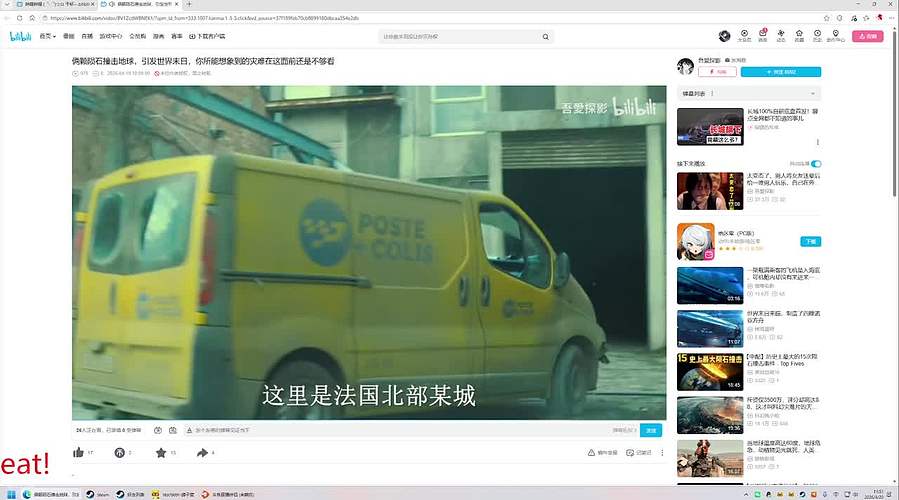Open the homepage dropdown arrow in navigation
This screenshot has width=899, height=500.
[x=54, y=37]
